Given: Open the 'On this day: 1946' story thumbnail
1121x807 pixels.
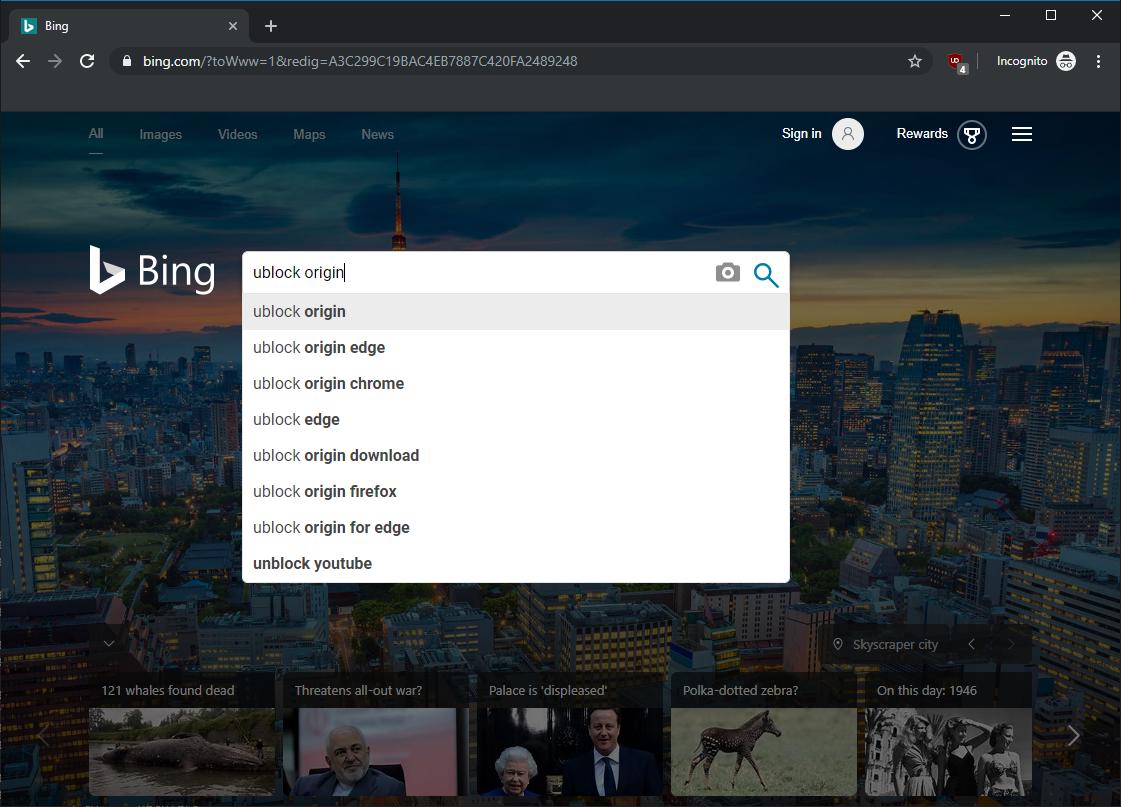Looking at the screenshot, I should [x=948, y=751].
